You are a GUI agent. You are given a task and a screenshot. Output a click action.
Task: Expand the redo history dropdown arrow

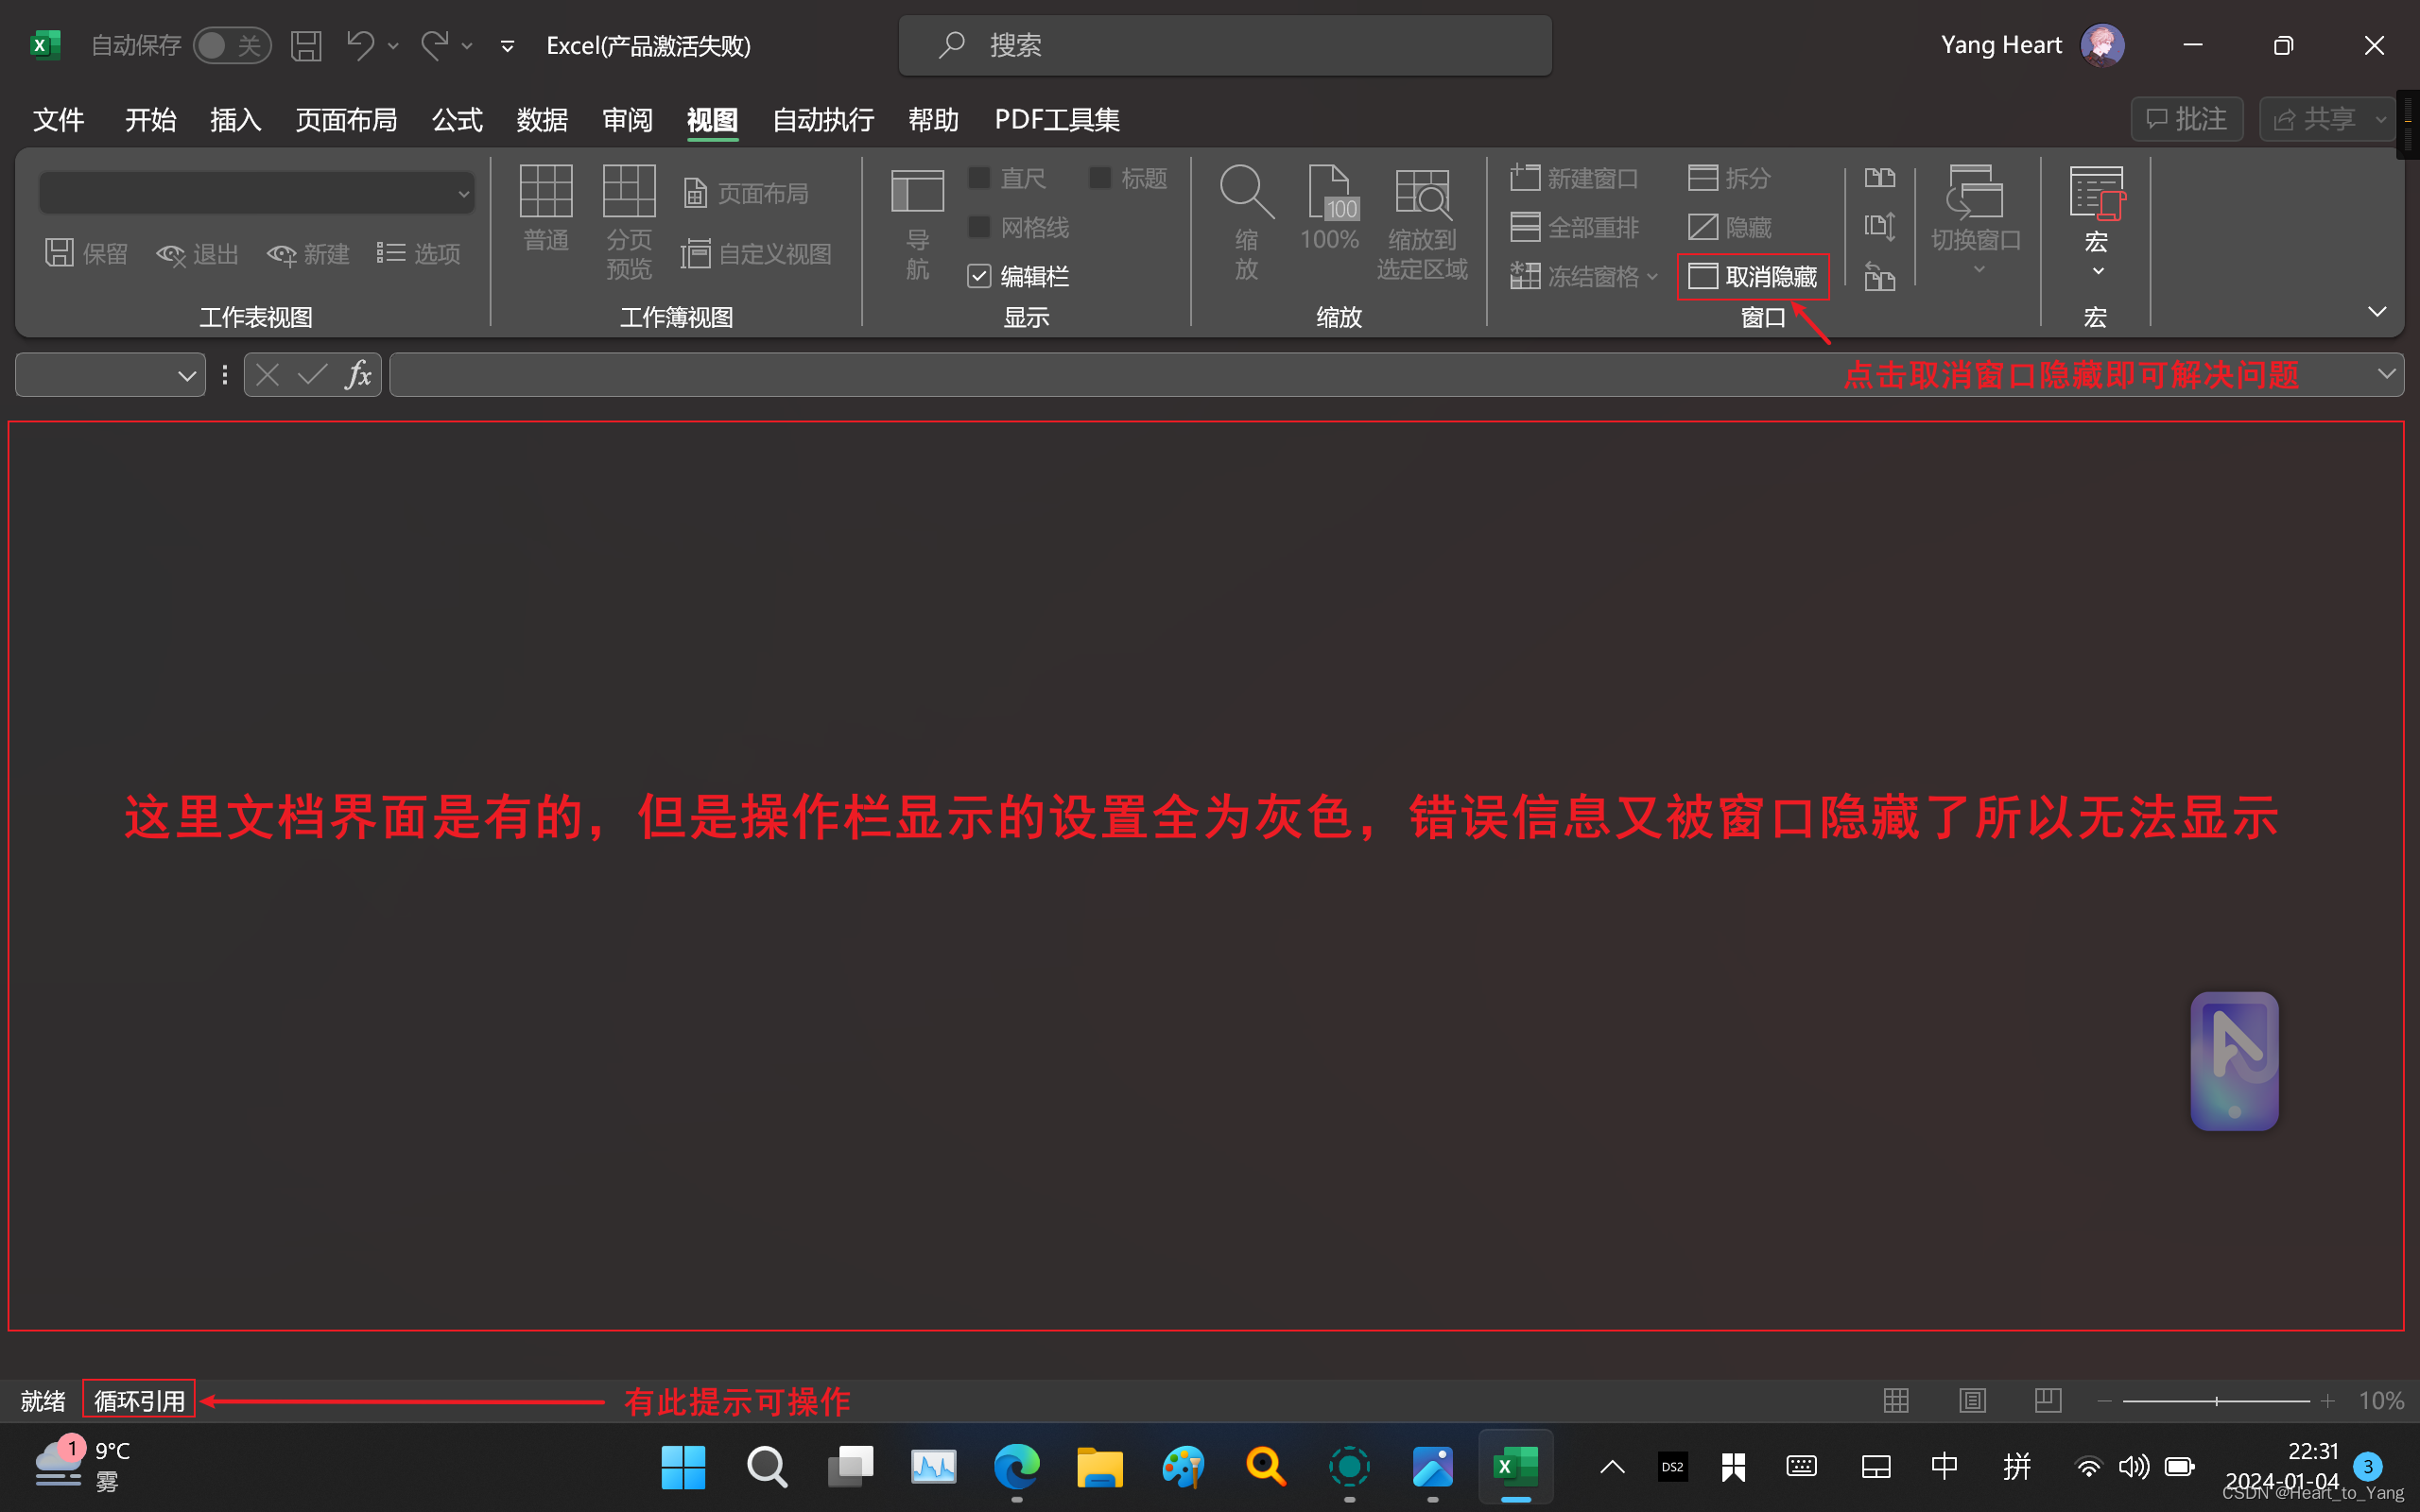point(467,46)
